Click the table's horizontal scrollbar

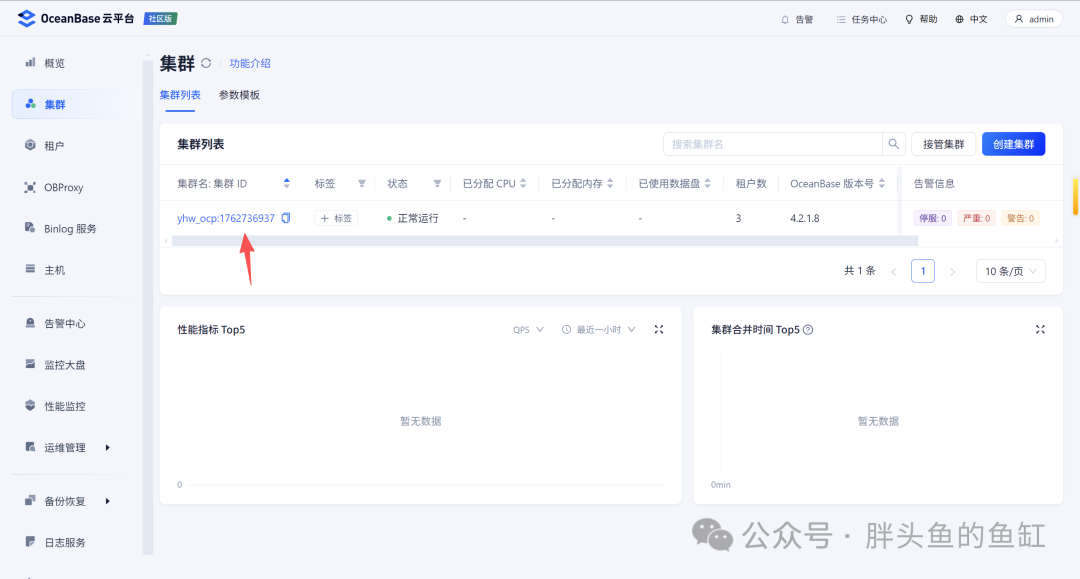coord(544,241)
